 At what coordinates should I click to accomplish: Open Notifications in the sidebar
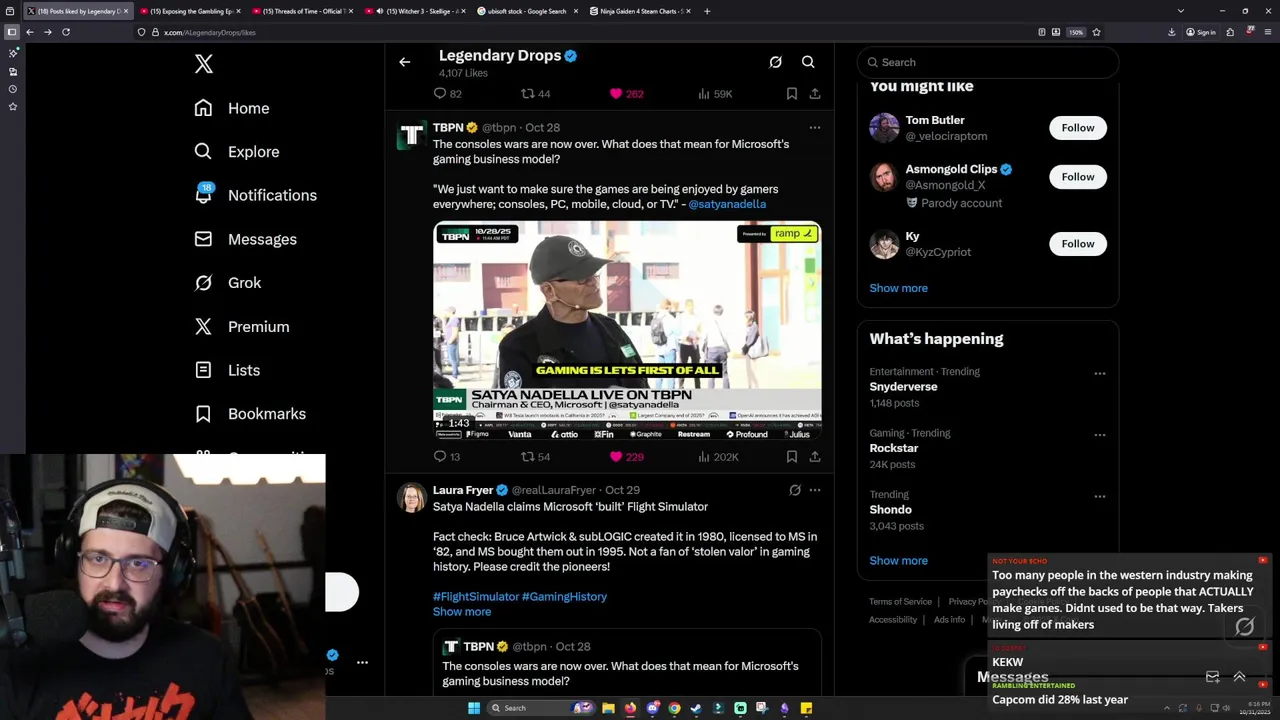coord(255,195)
